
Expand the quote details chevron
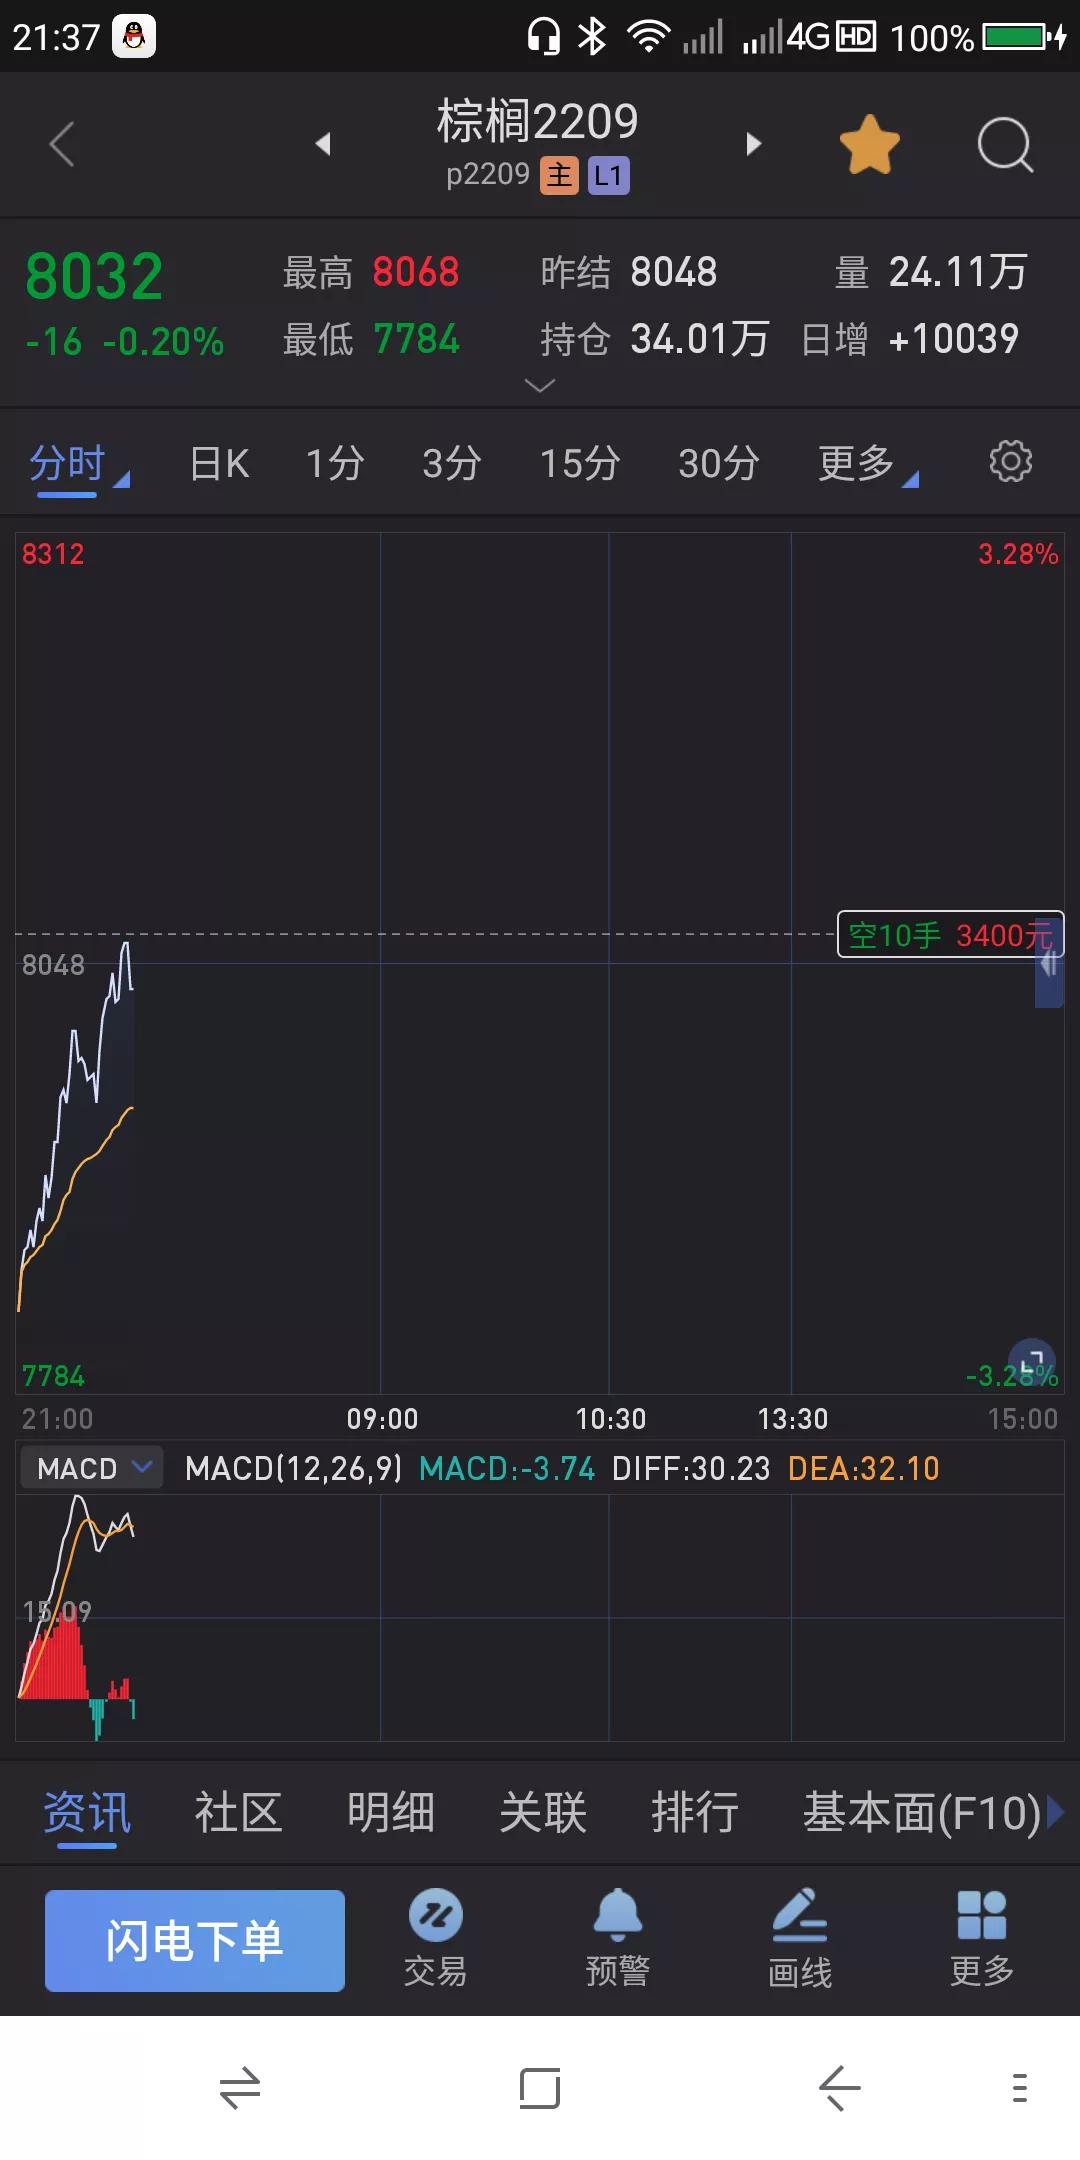pos(540,385)
